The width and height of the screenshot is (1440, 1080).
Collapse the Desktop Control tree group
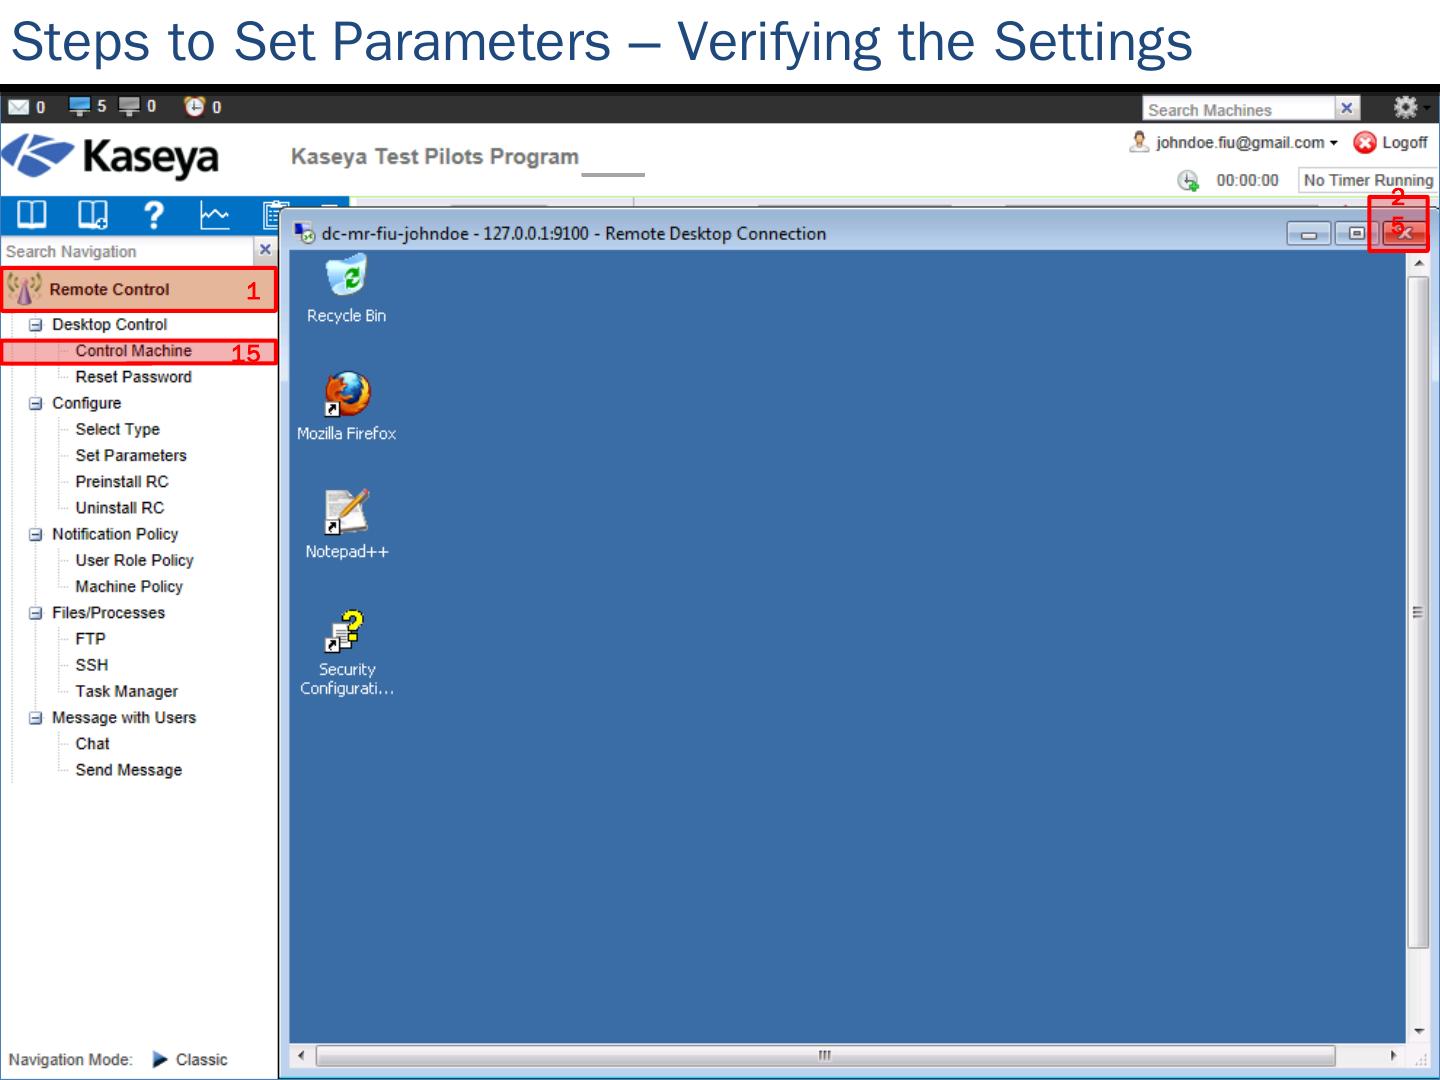pyautogui.click(x=36, y=325)
